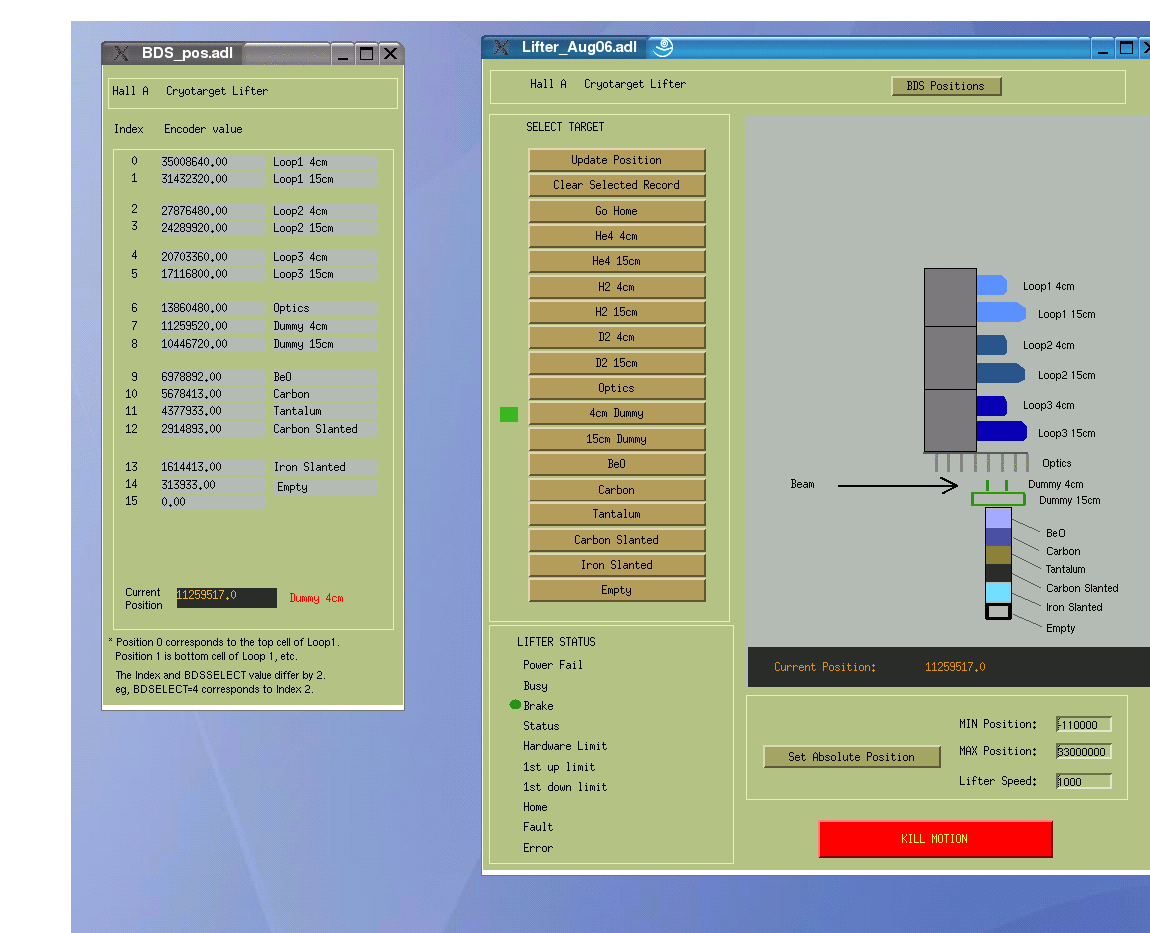Screen dimensions: 1150x933
Task: Click Carbon Slanted row label in BDS_pos
Action: [x=324, y=429]
